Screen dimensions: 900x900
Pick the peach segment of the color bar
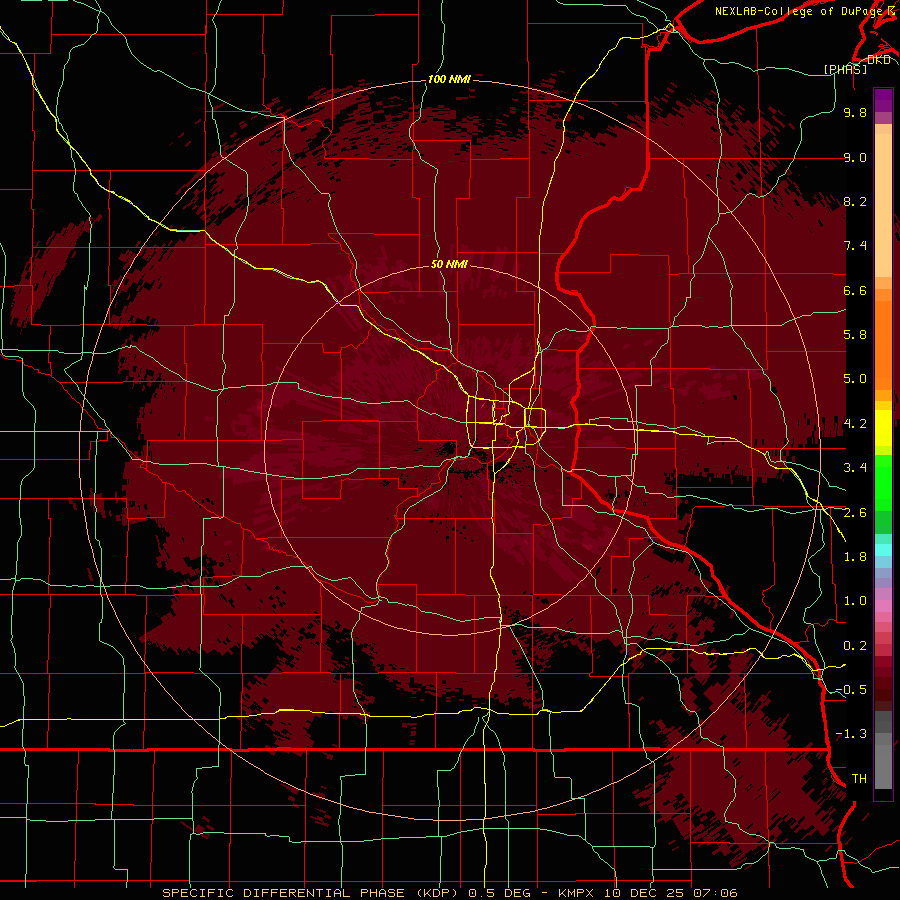coord(883,207)
